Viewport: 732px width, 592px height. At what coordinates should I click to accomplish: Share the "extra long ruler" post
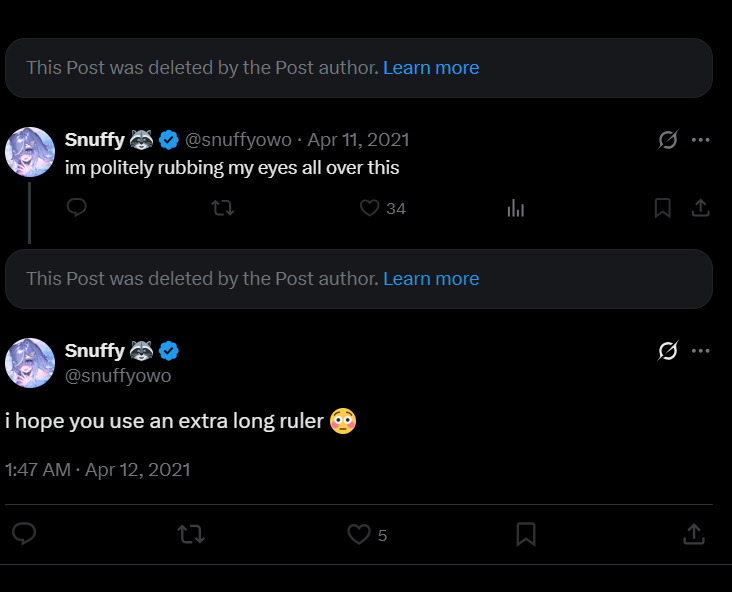tap(693, 535)
